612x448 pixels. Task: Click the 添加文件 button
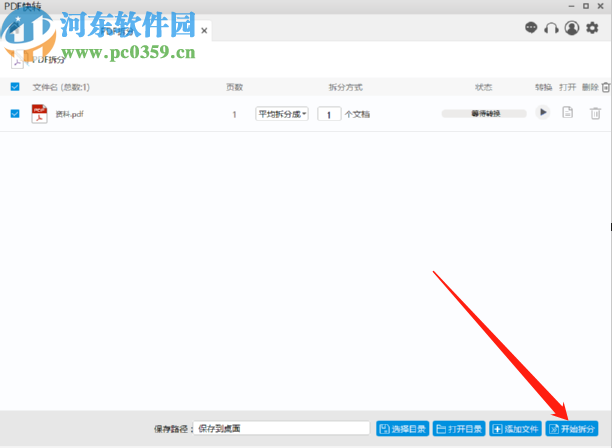click(515, 429)
